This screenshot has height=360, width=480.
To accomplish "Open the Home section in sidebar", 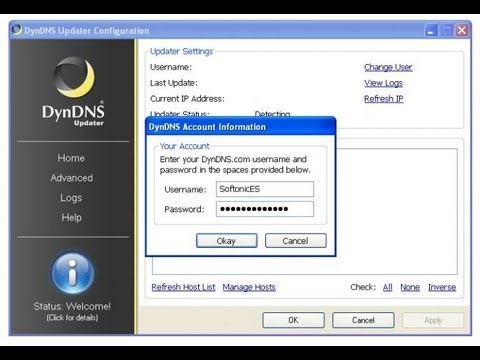I will click(x=71, y=158).
